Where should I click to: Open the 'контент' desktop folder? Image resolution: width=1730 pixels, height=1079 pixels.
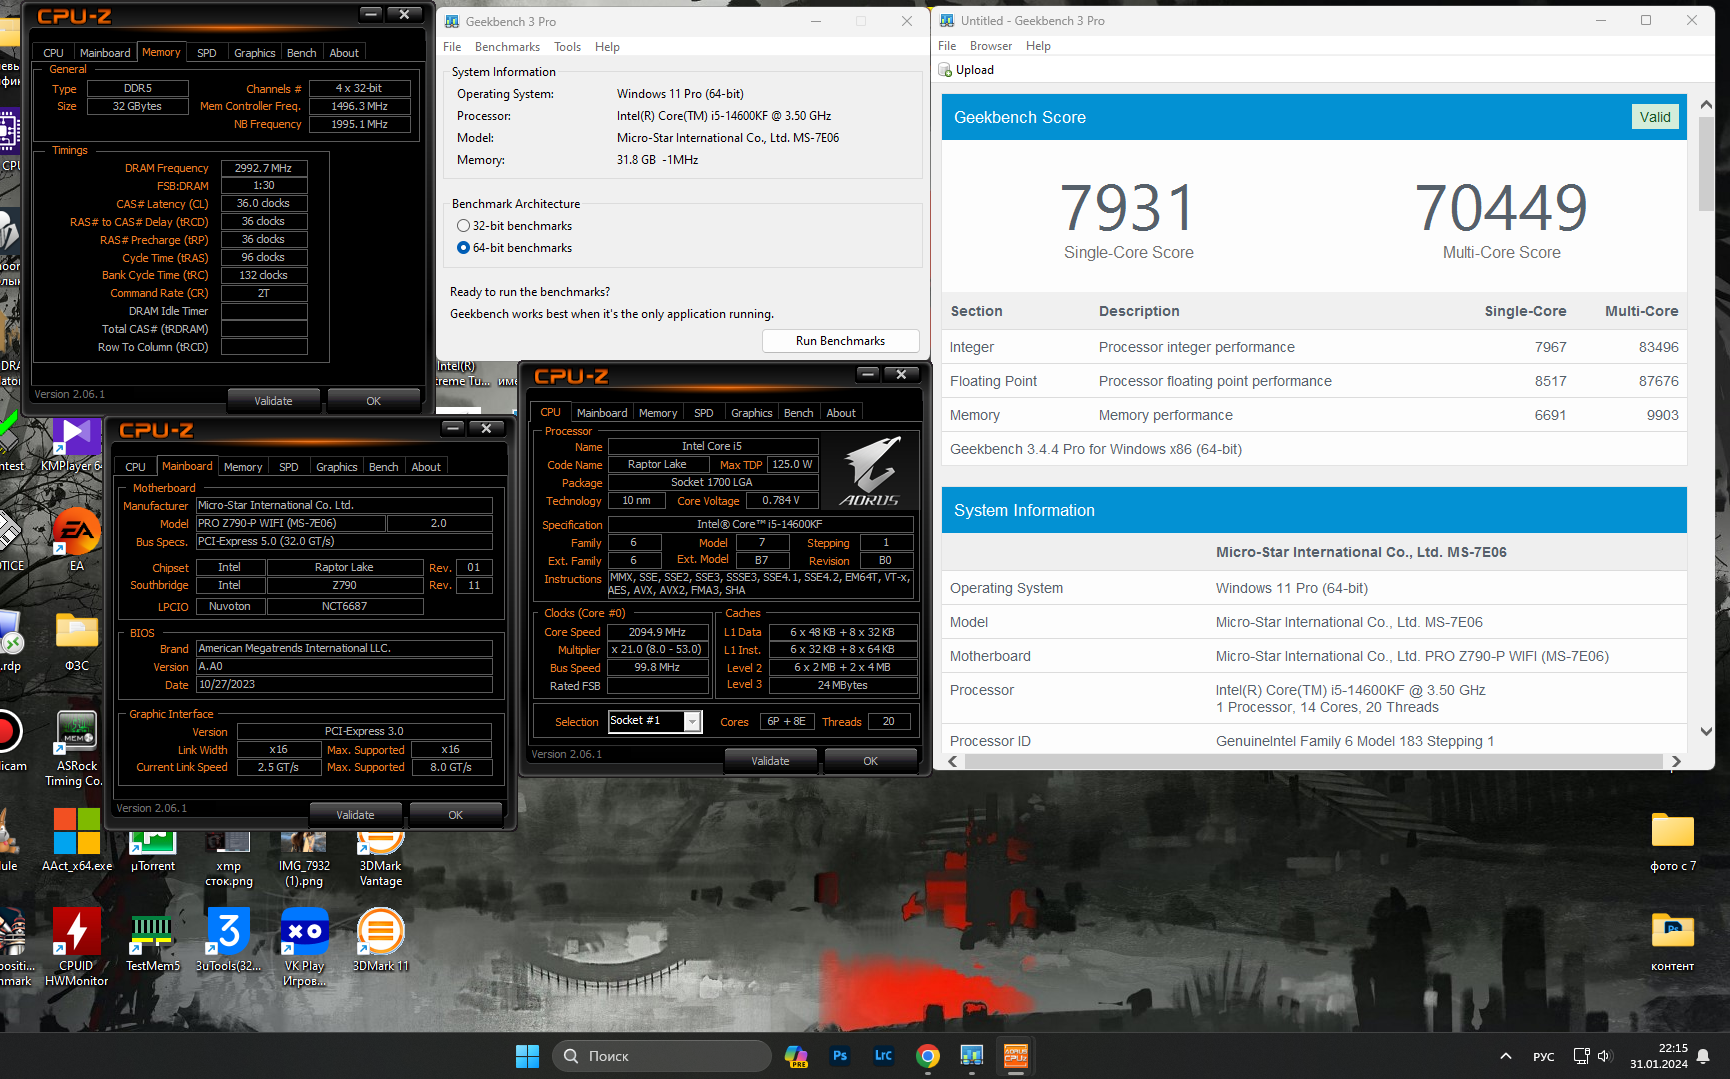coord(1672,940)
